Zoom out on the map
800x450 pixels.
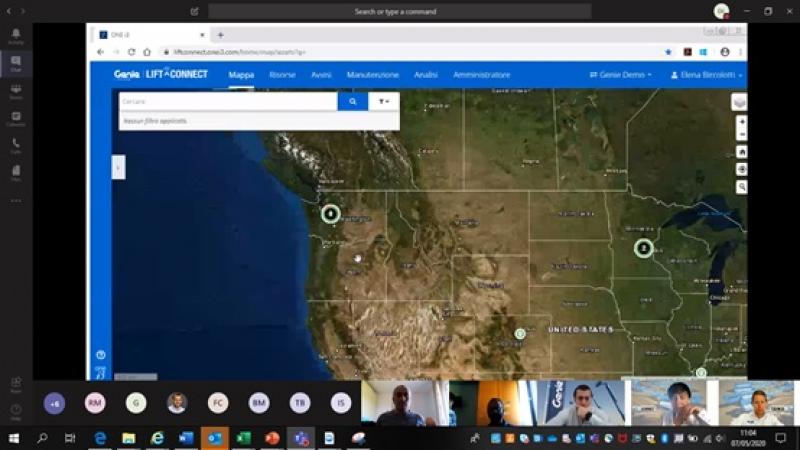742,134
